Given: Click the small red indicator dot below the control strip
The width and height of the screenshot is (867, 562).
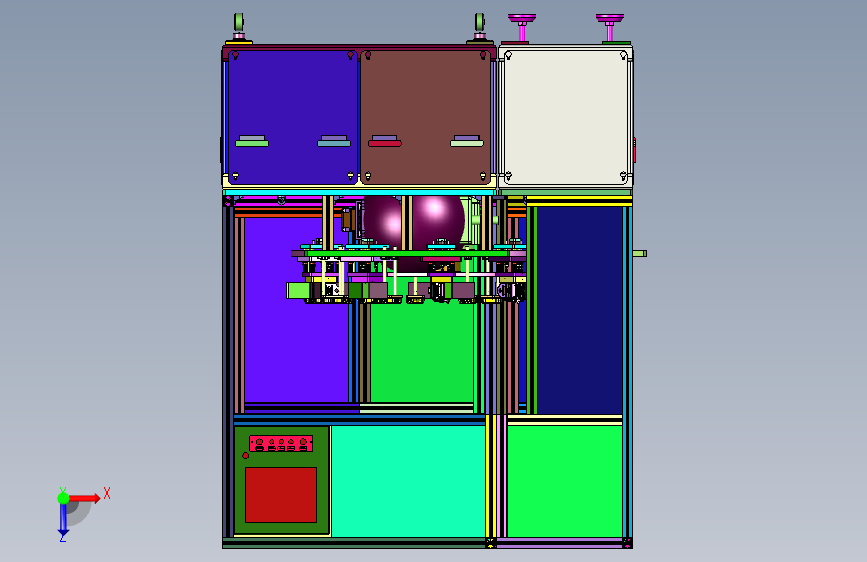Looking at the screenshot, I should point(246,455).
